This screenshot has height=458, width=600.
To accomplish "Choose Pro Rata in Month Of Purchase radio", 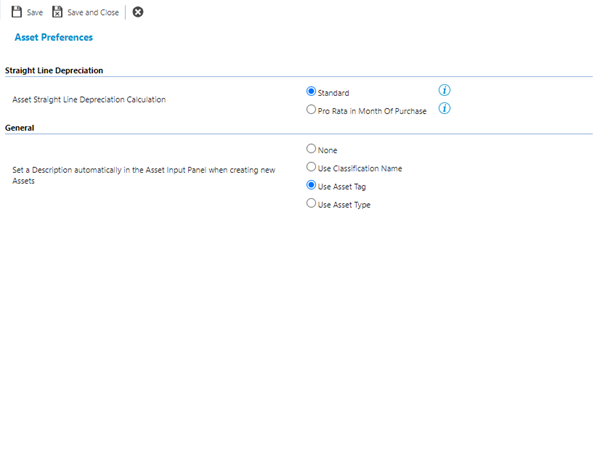I will pos(311,110).
